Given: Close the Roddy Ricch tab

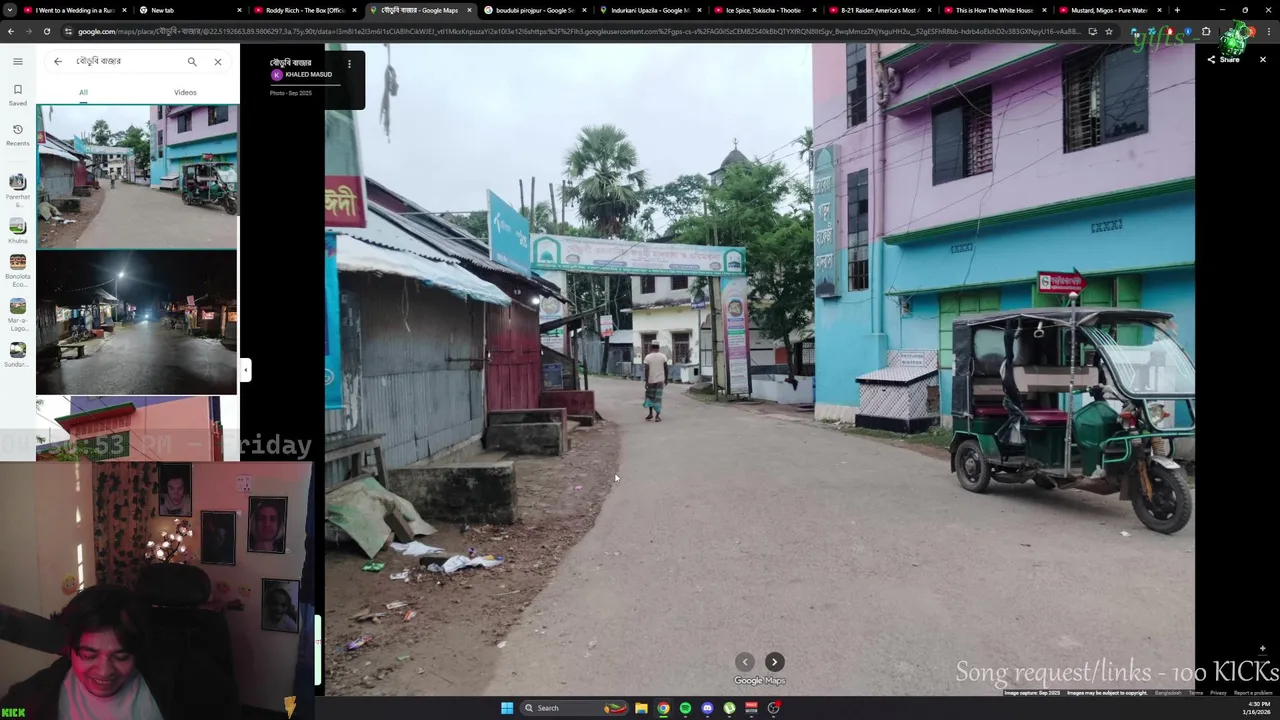Looking at the screenshot, I should [354, 10].
